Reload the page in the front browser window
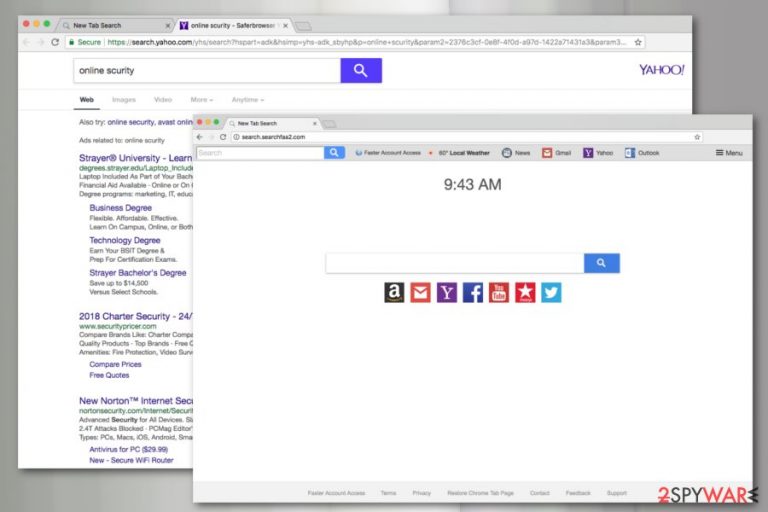768x512 pixels. tap(223, 137)
